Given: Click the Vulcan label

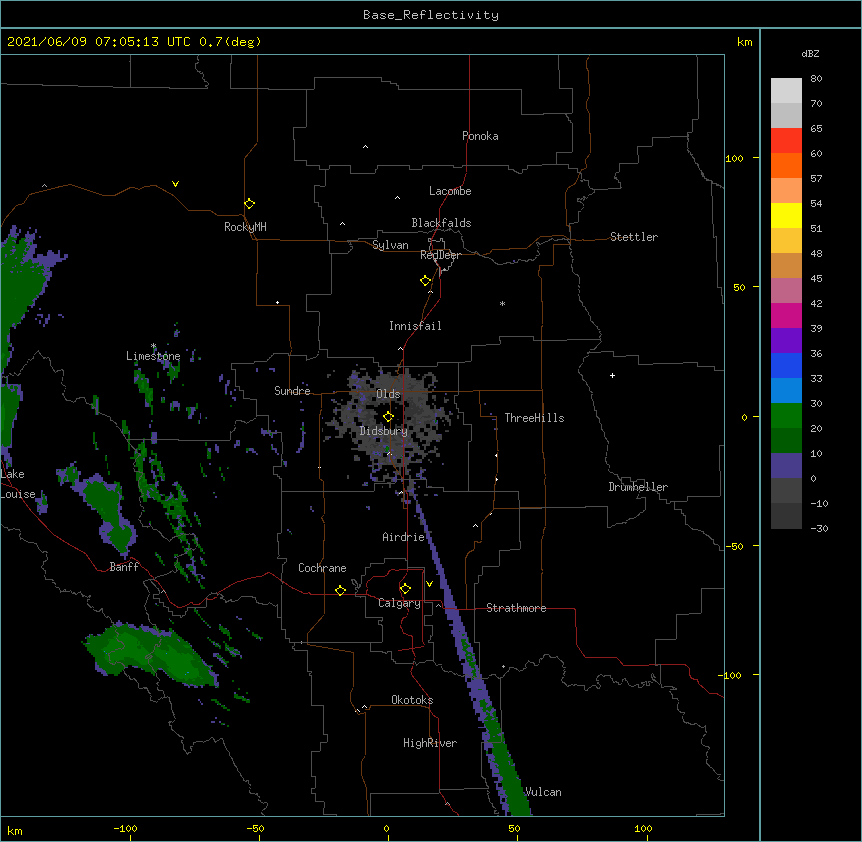Looking at the screenshot, I should coord(543,792).
